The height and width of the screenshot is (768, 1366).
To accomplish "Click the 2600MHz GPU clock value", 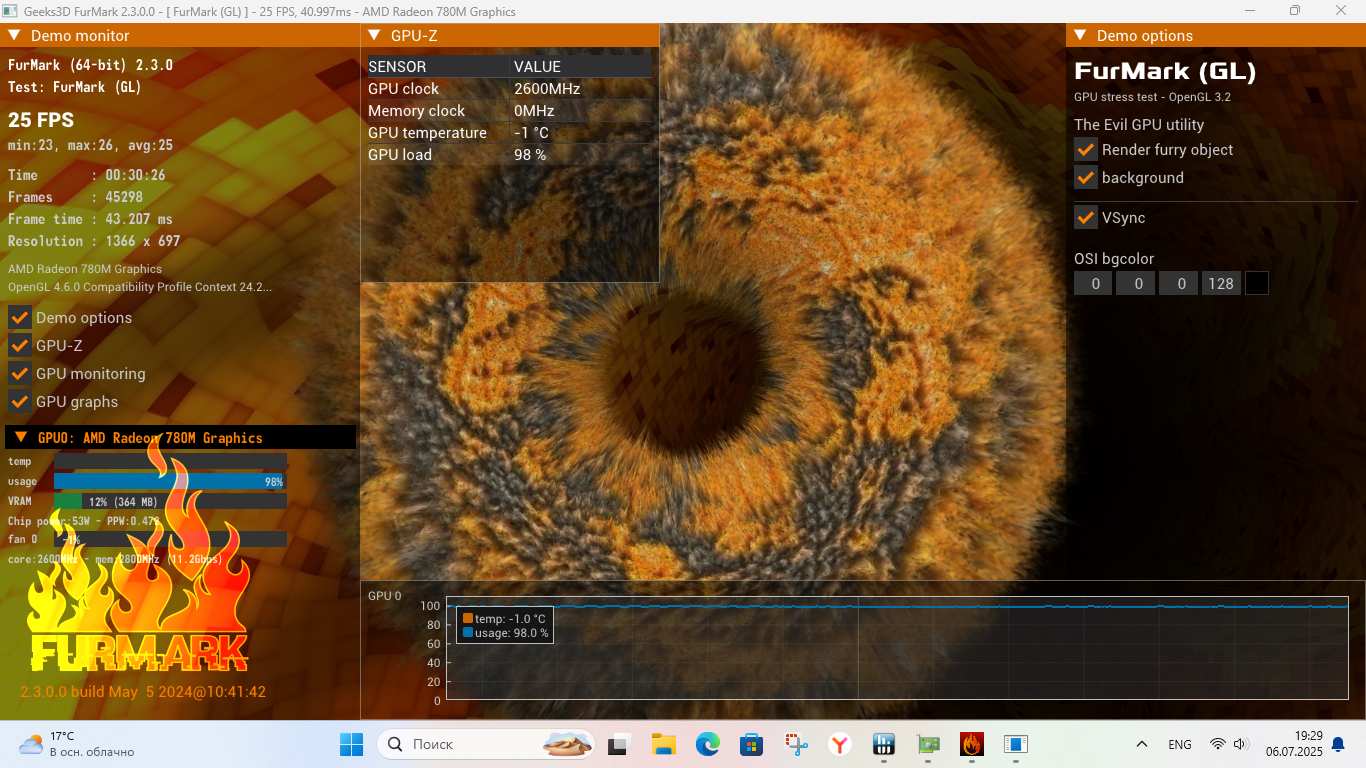I will pyautogui.click(x=547, y=89).
